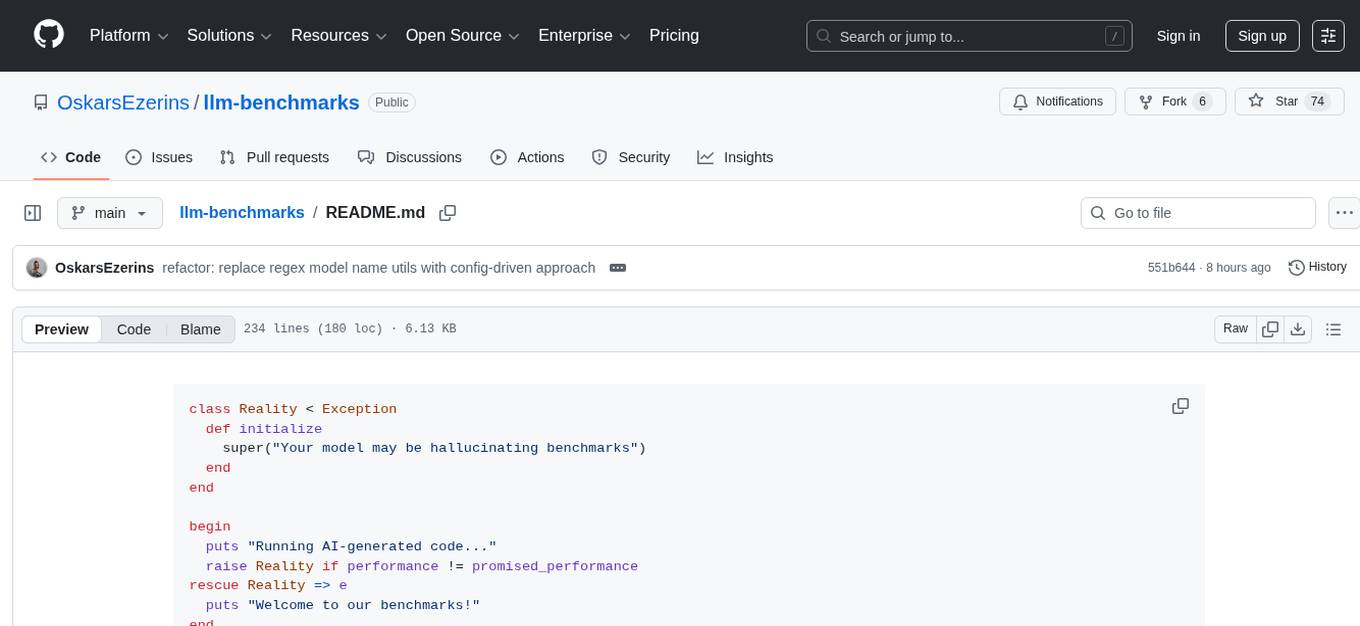The height and width of the screenshot is (626, 1360).
Task: Switch to Blame view
Action: tap(200, 329)
